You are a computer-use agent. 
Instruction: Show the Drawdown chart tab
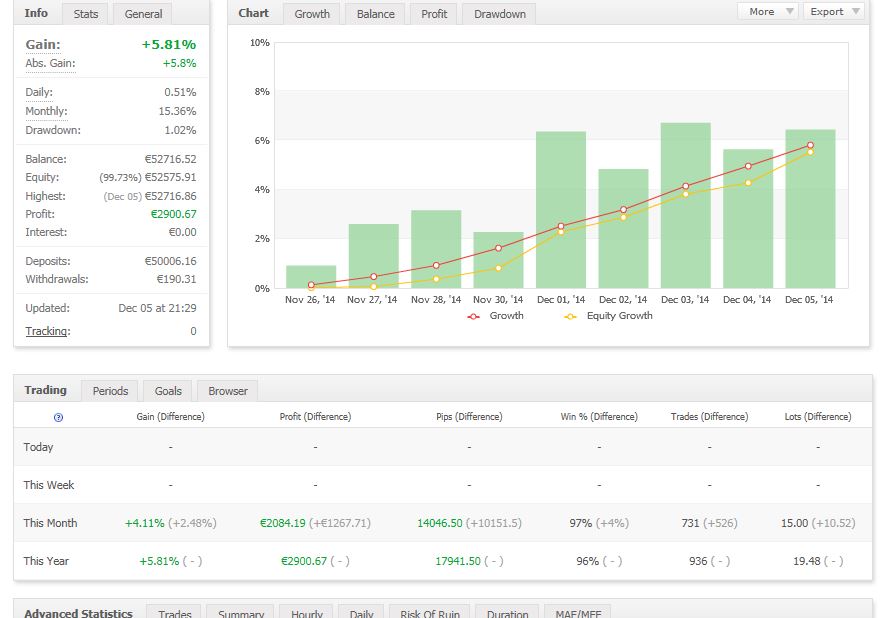point(500,14)
